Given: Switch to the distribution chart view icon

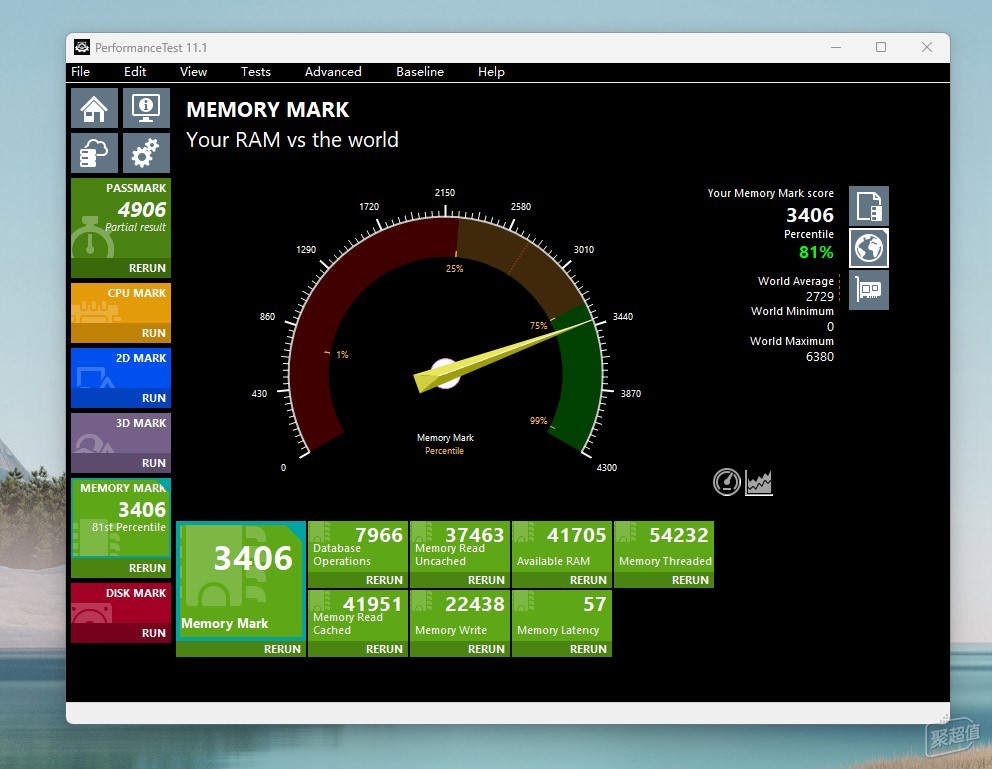Looking at the screenshot, I should point(759,483).
